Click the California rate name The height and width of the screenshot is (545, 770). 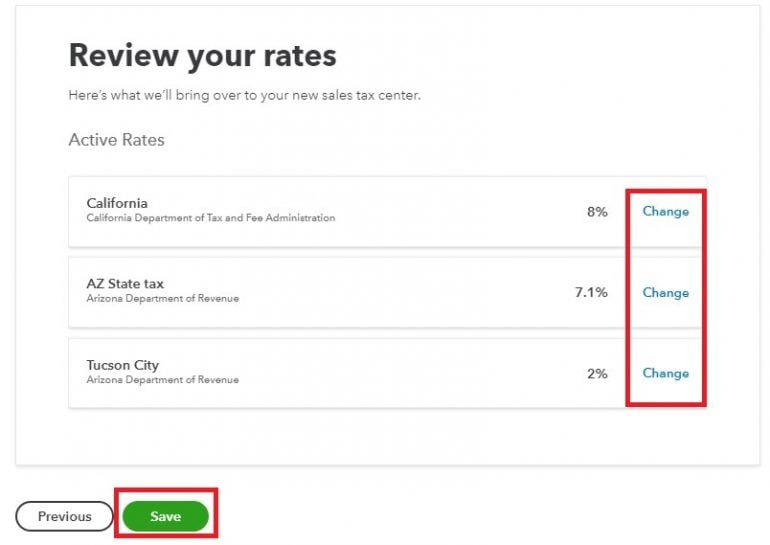(117, 203)
